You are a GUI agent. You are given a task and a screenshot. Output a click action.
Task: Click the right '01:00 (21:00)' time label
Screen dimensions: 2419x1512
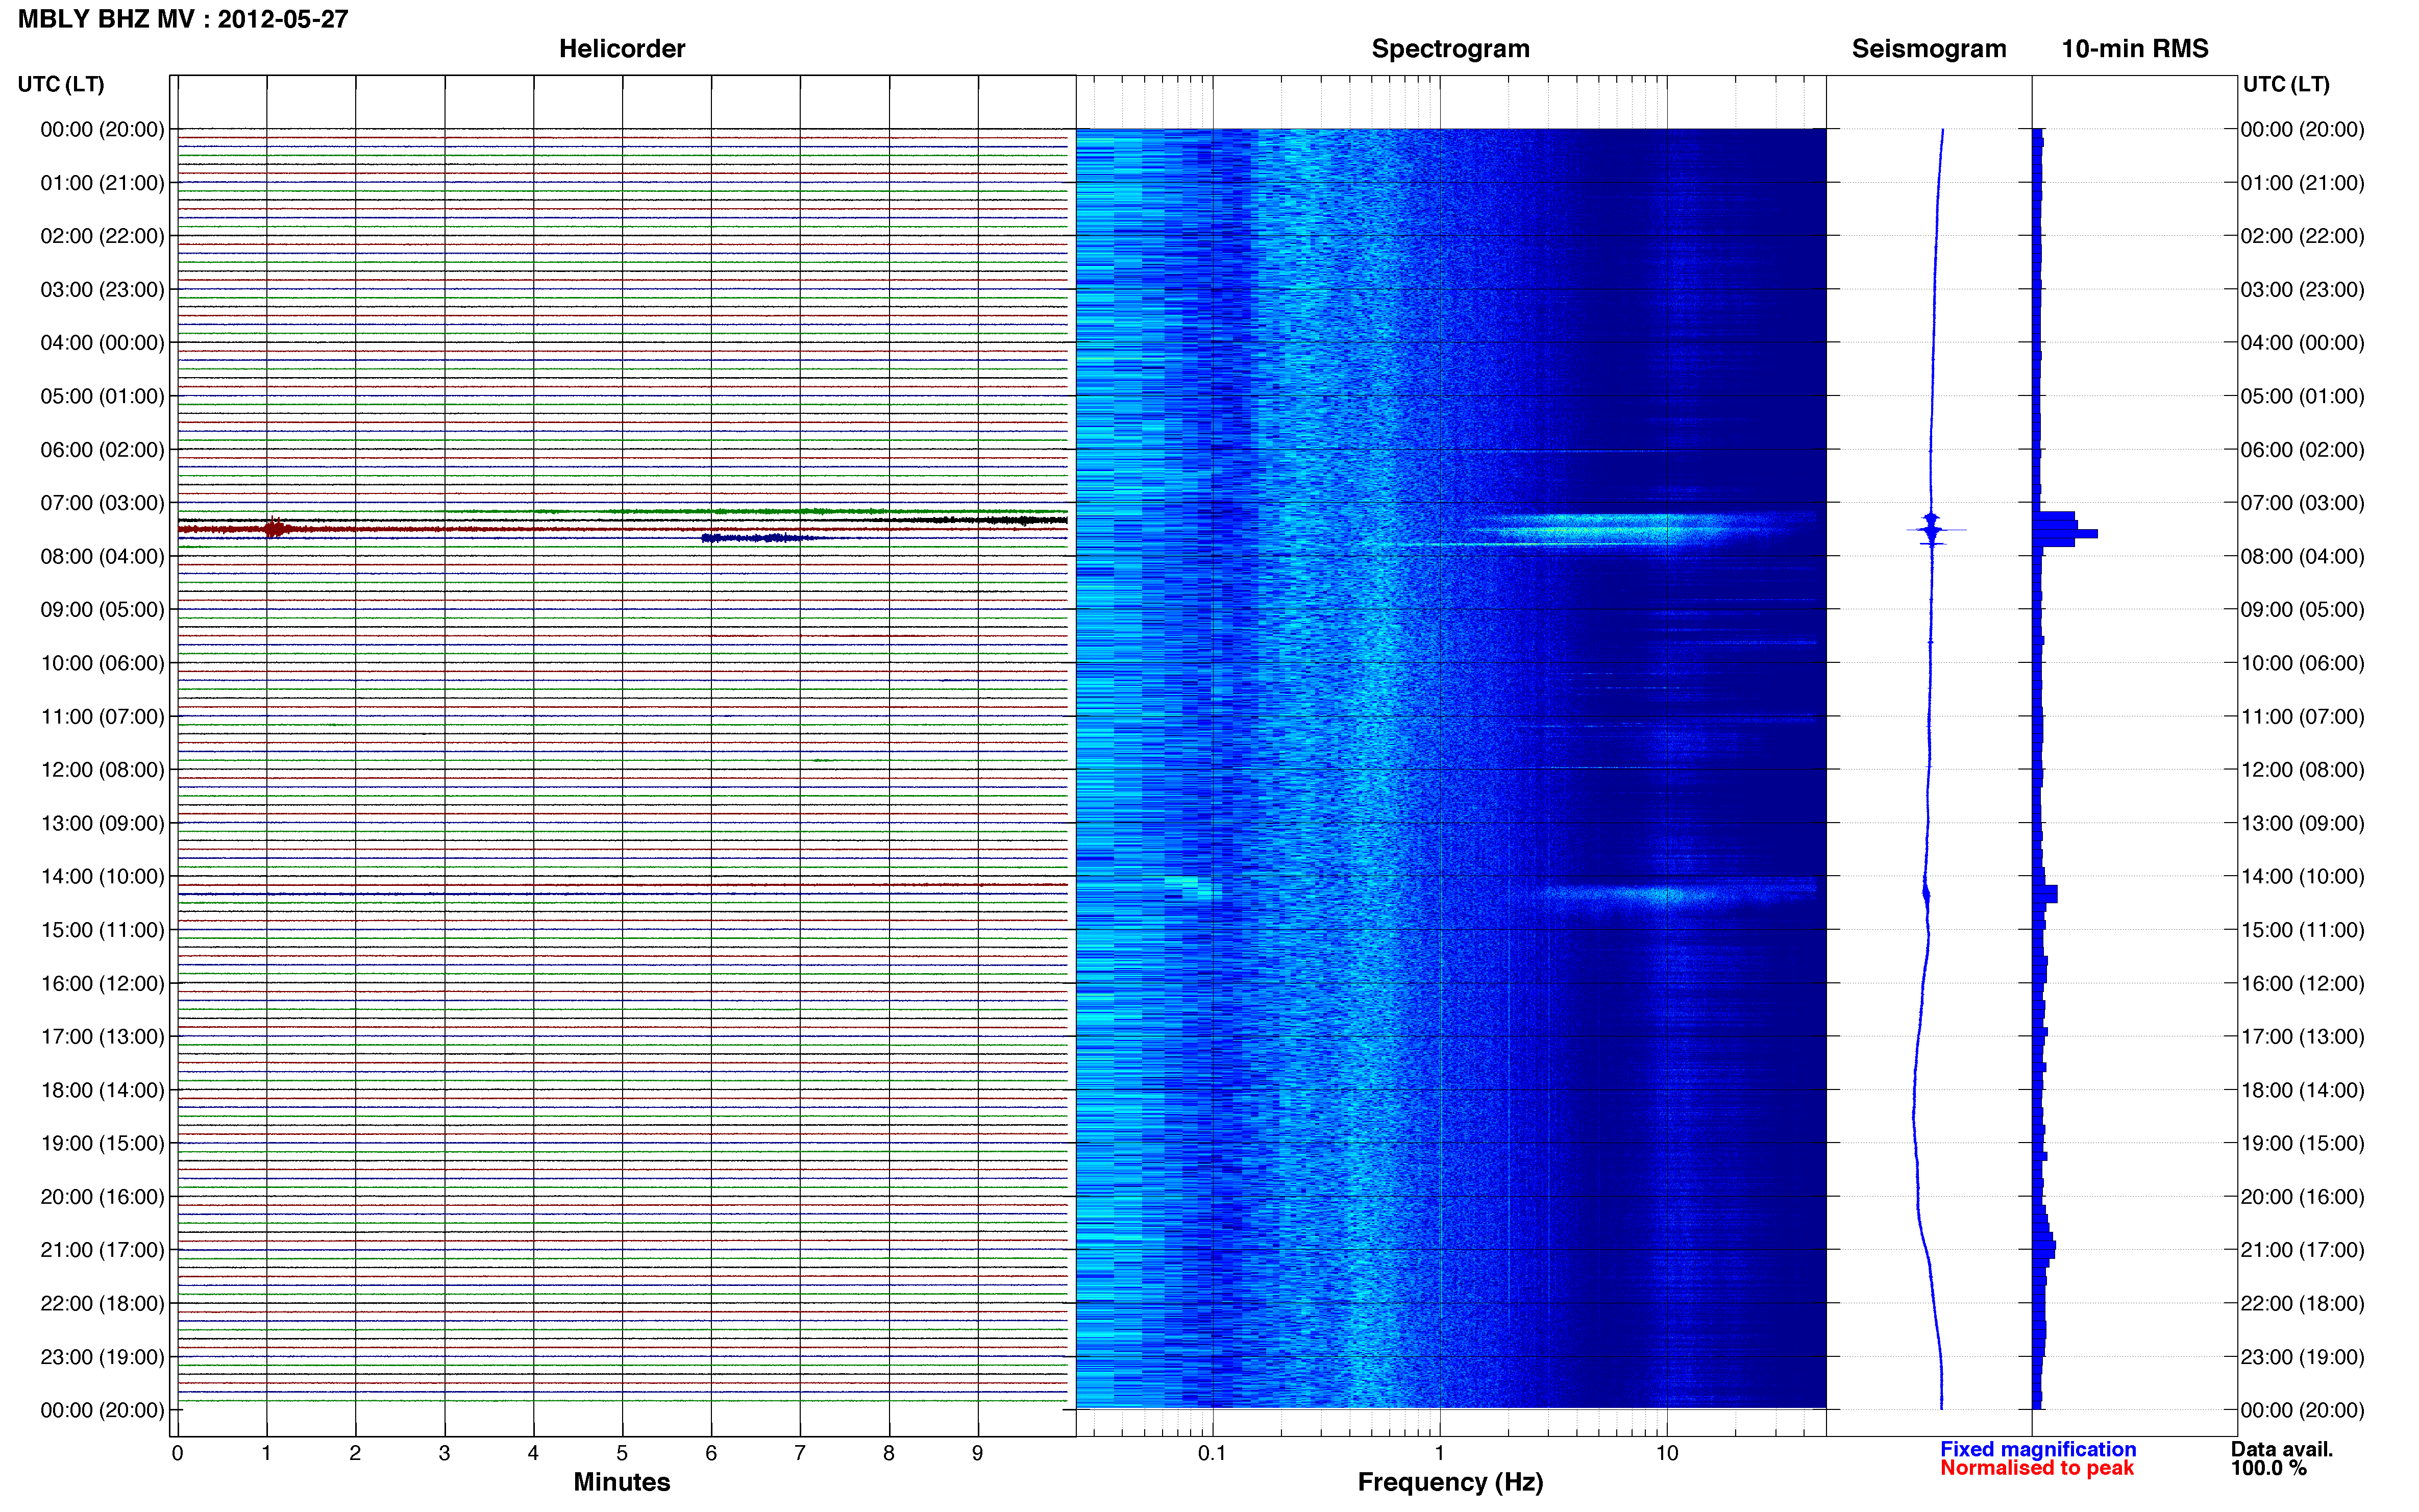(x=2302, y=183)
